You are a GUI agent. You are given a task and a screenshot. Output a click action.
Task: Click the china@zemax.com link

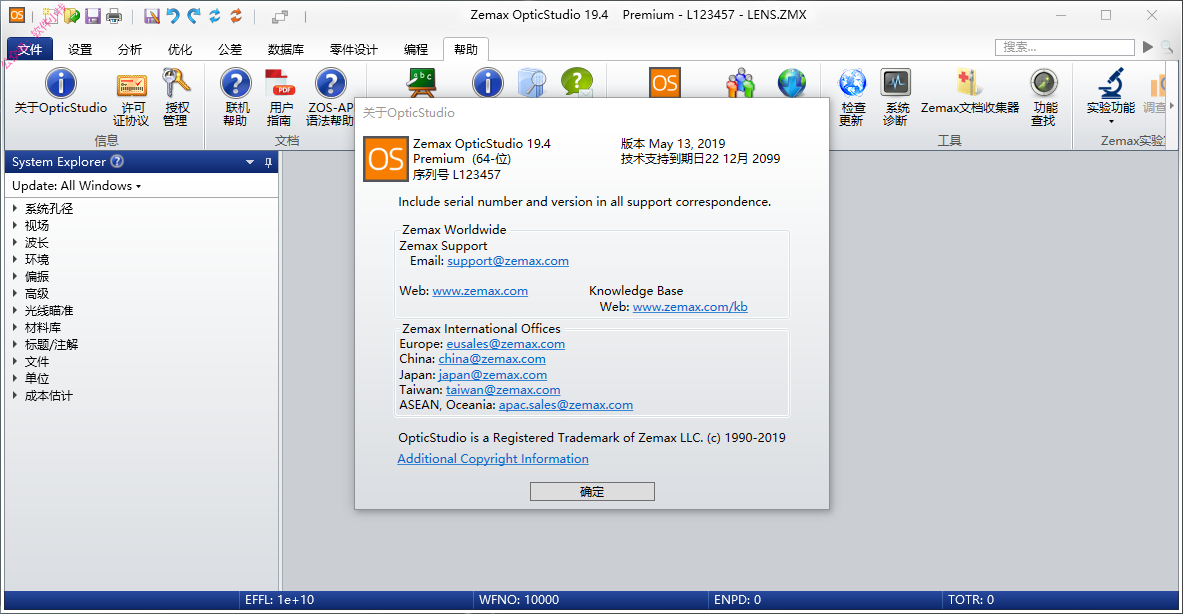coord(492,359)
